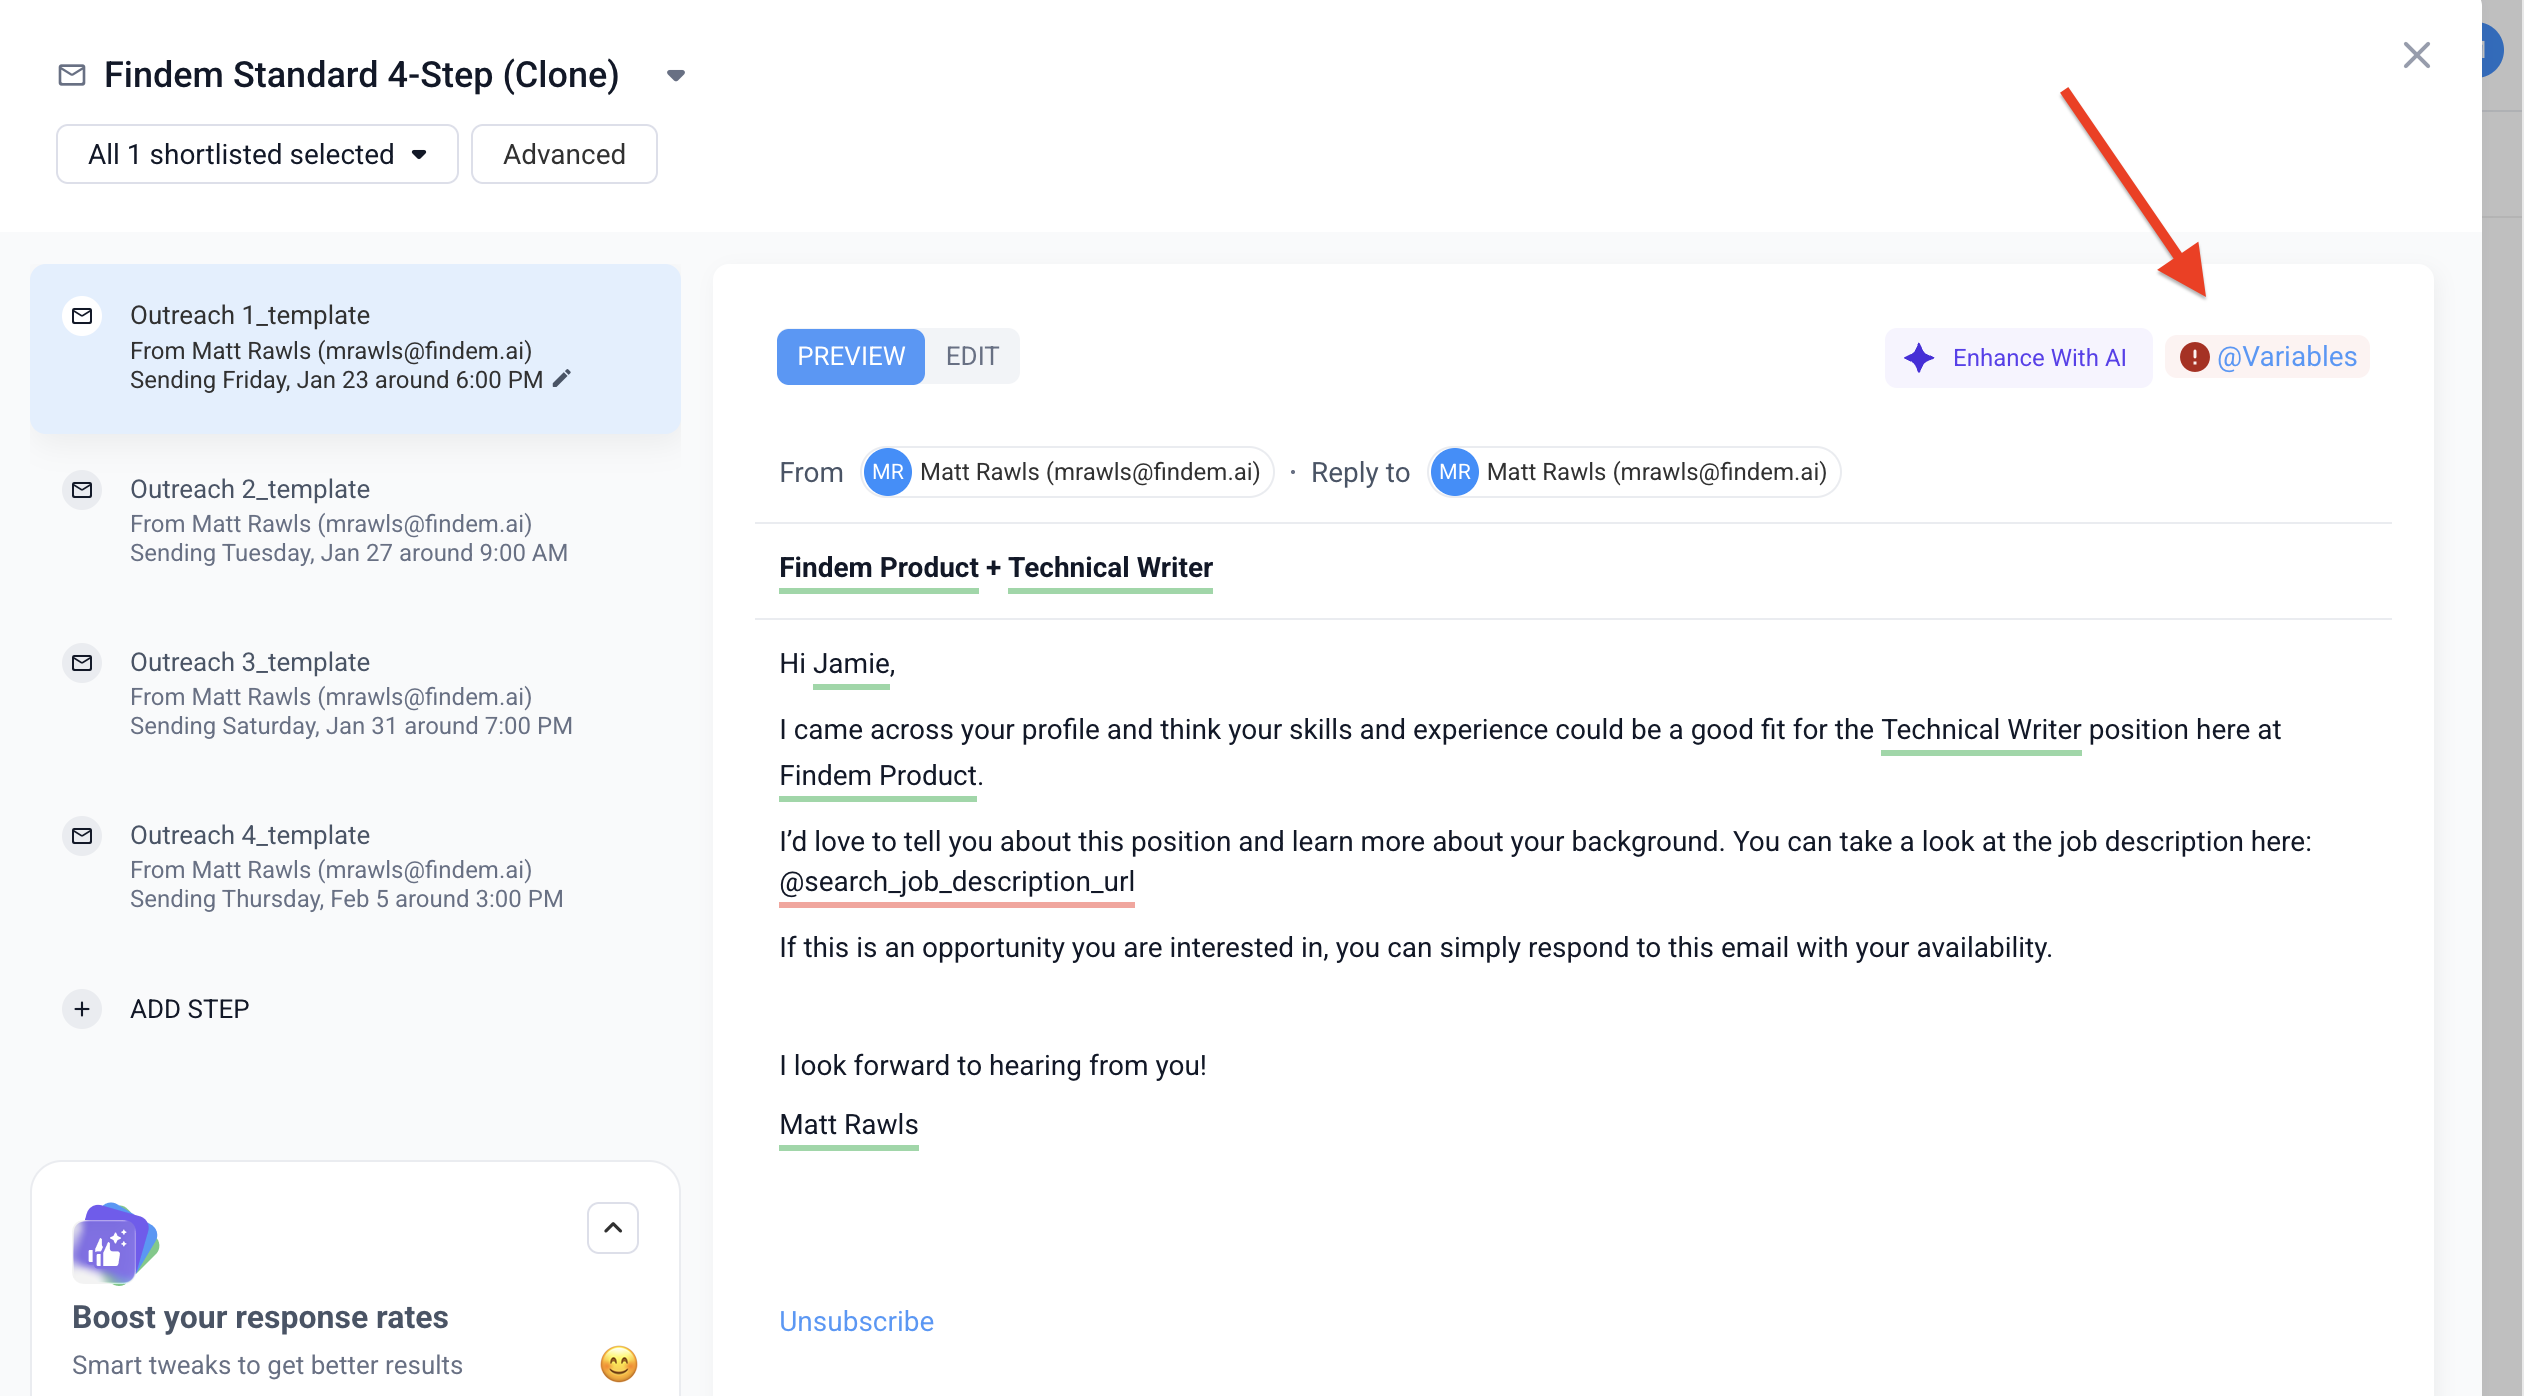The height and width of the screenshot is (1396, 2524).
Task: Switch to the EDIT tab
Action: point(972,356)
